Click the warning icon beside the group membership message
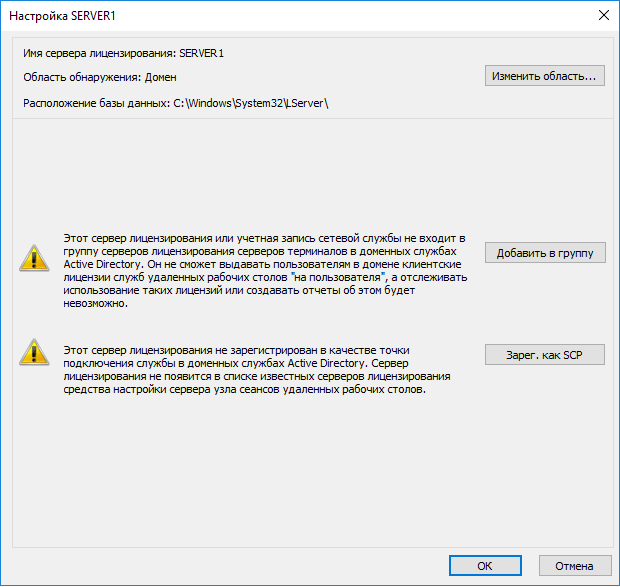 click(33, 258)
